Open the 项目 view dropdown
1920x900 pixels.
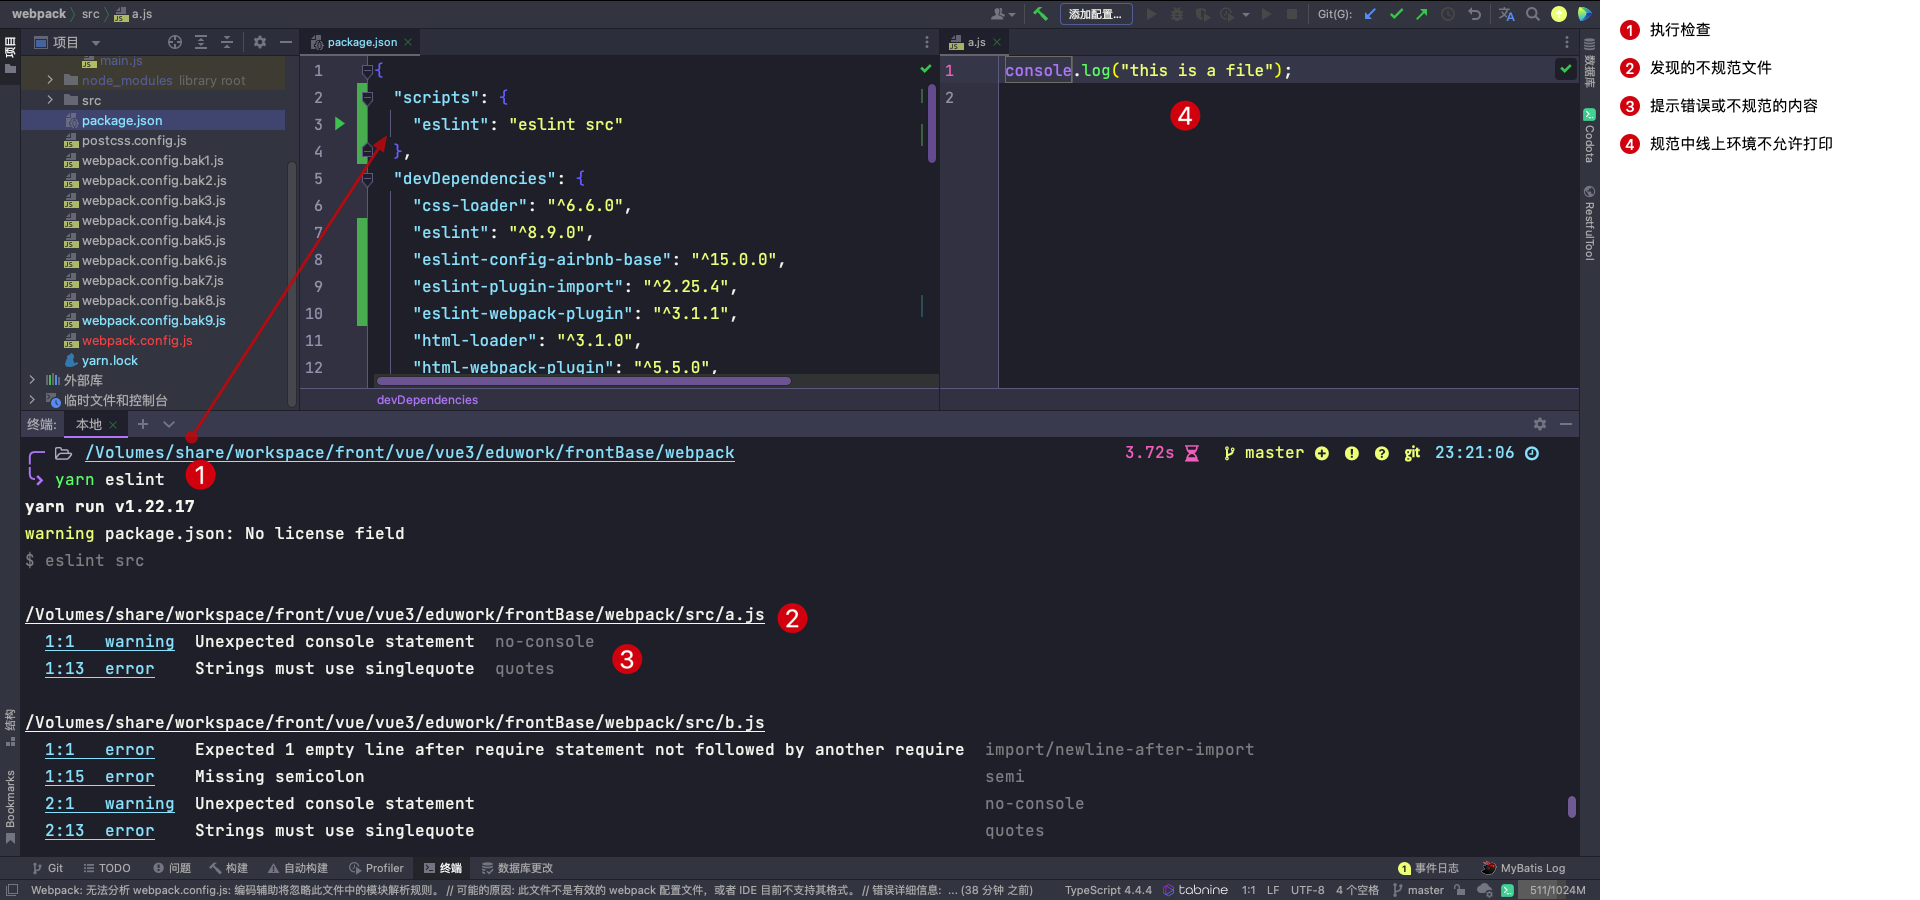coord(96,43)
